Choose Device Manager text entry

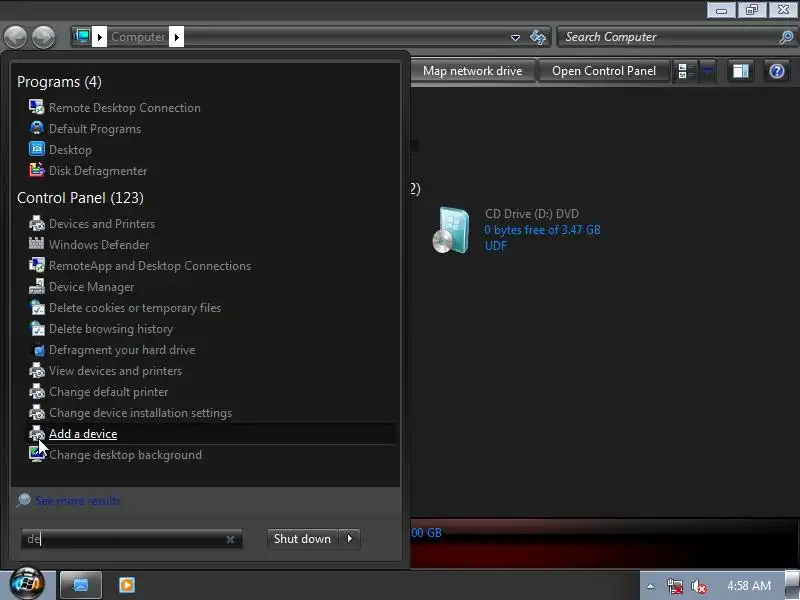[x=92, y=287]
